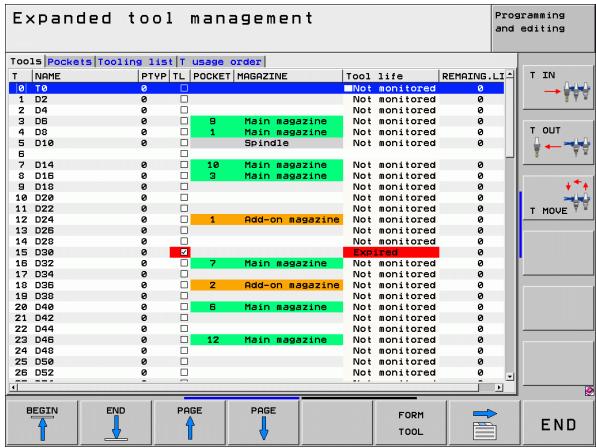Select the highlighted T0 name cell
Image resolution: width=596 pixels, height=448 pixels.
coord(85,88)
